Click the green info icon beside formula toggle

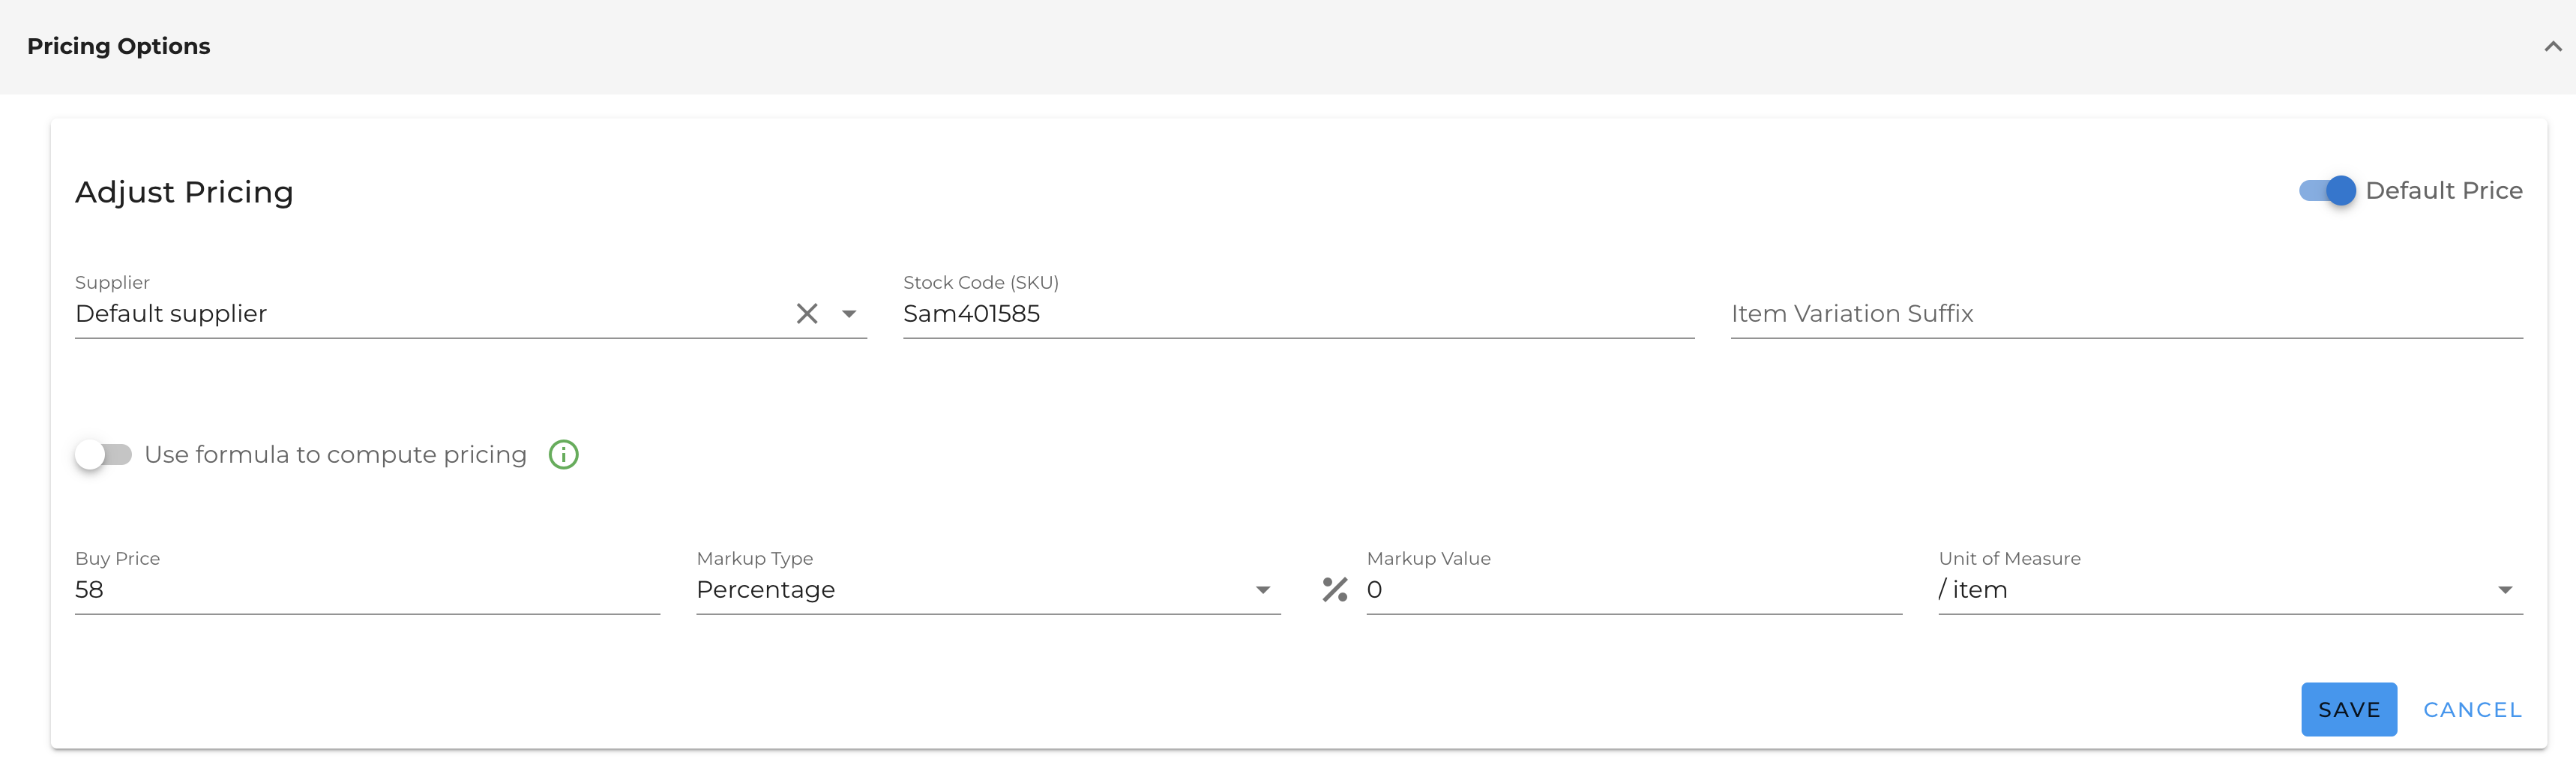pos(563,455)
